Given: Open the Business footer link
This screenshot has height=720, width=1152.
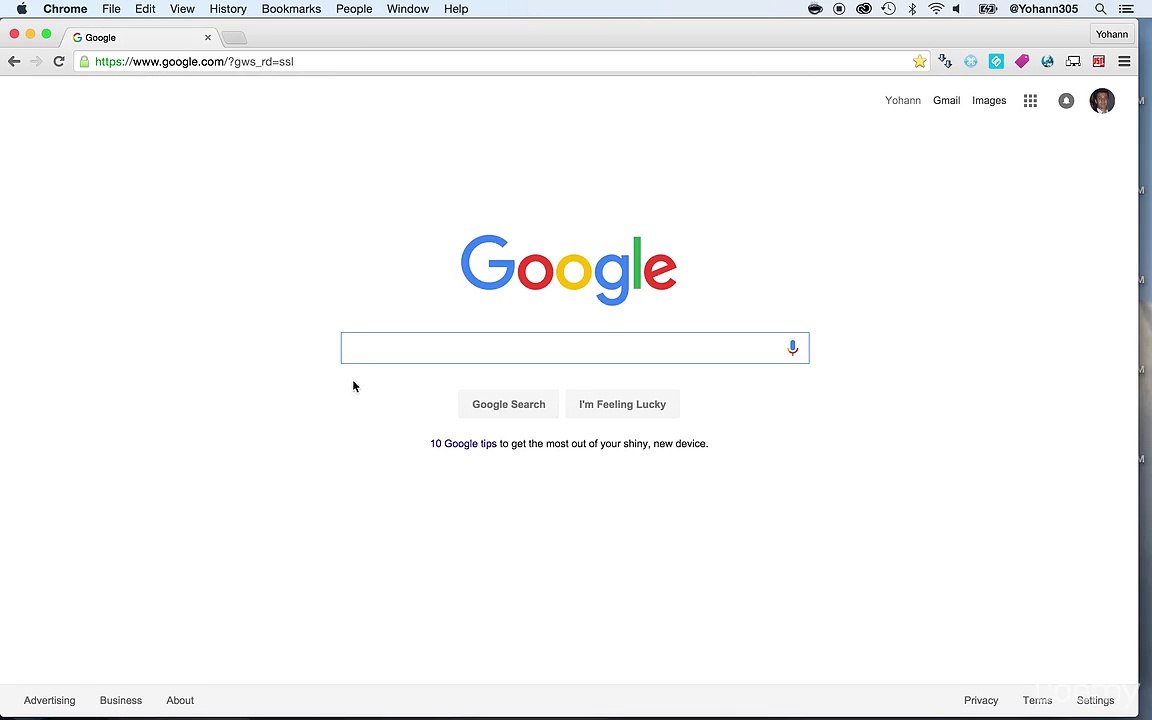Looking at the screenshot, I should [121, 700].
